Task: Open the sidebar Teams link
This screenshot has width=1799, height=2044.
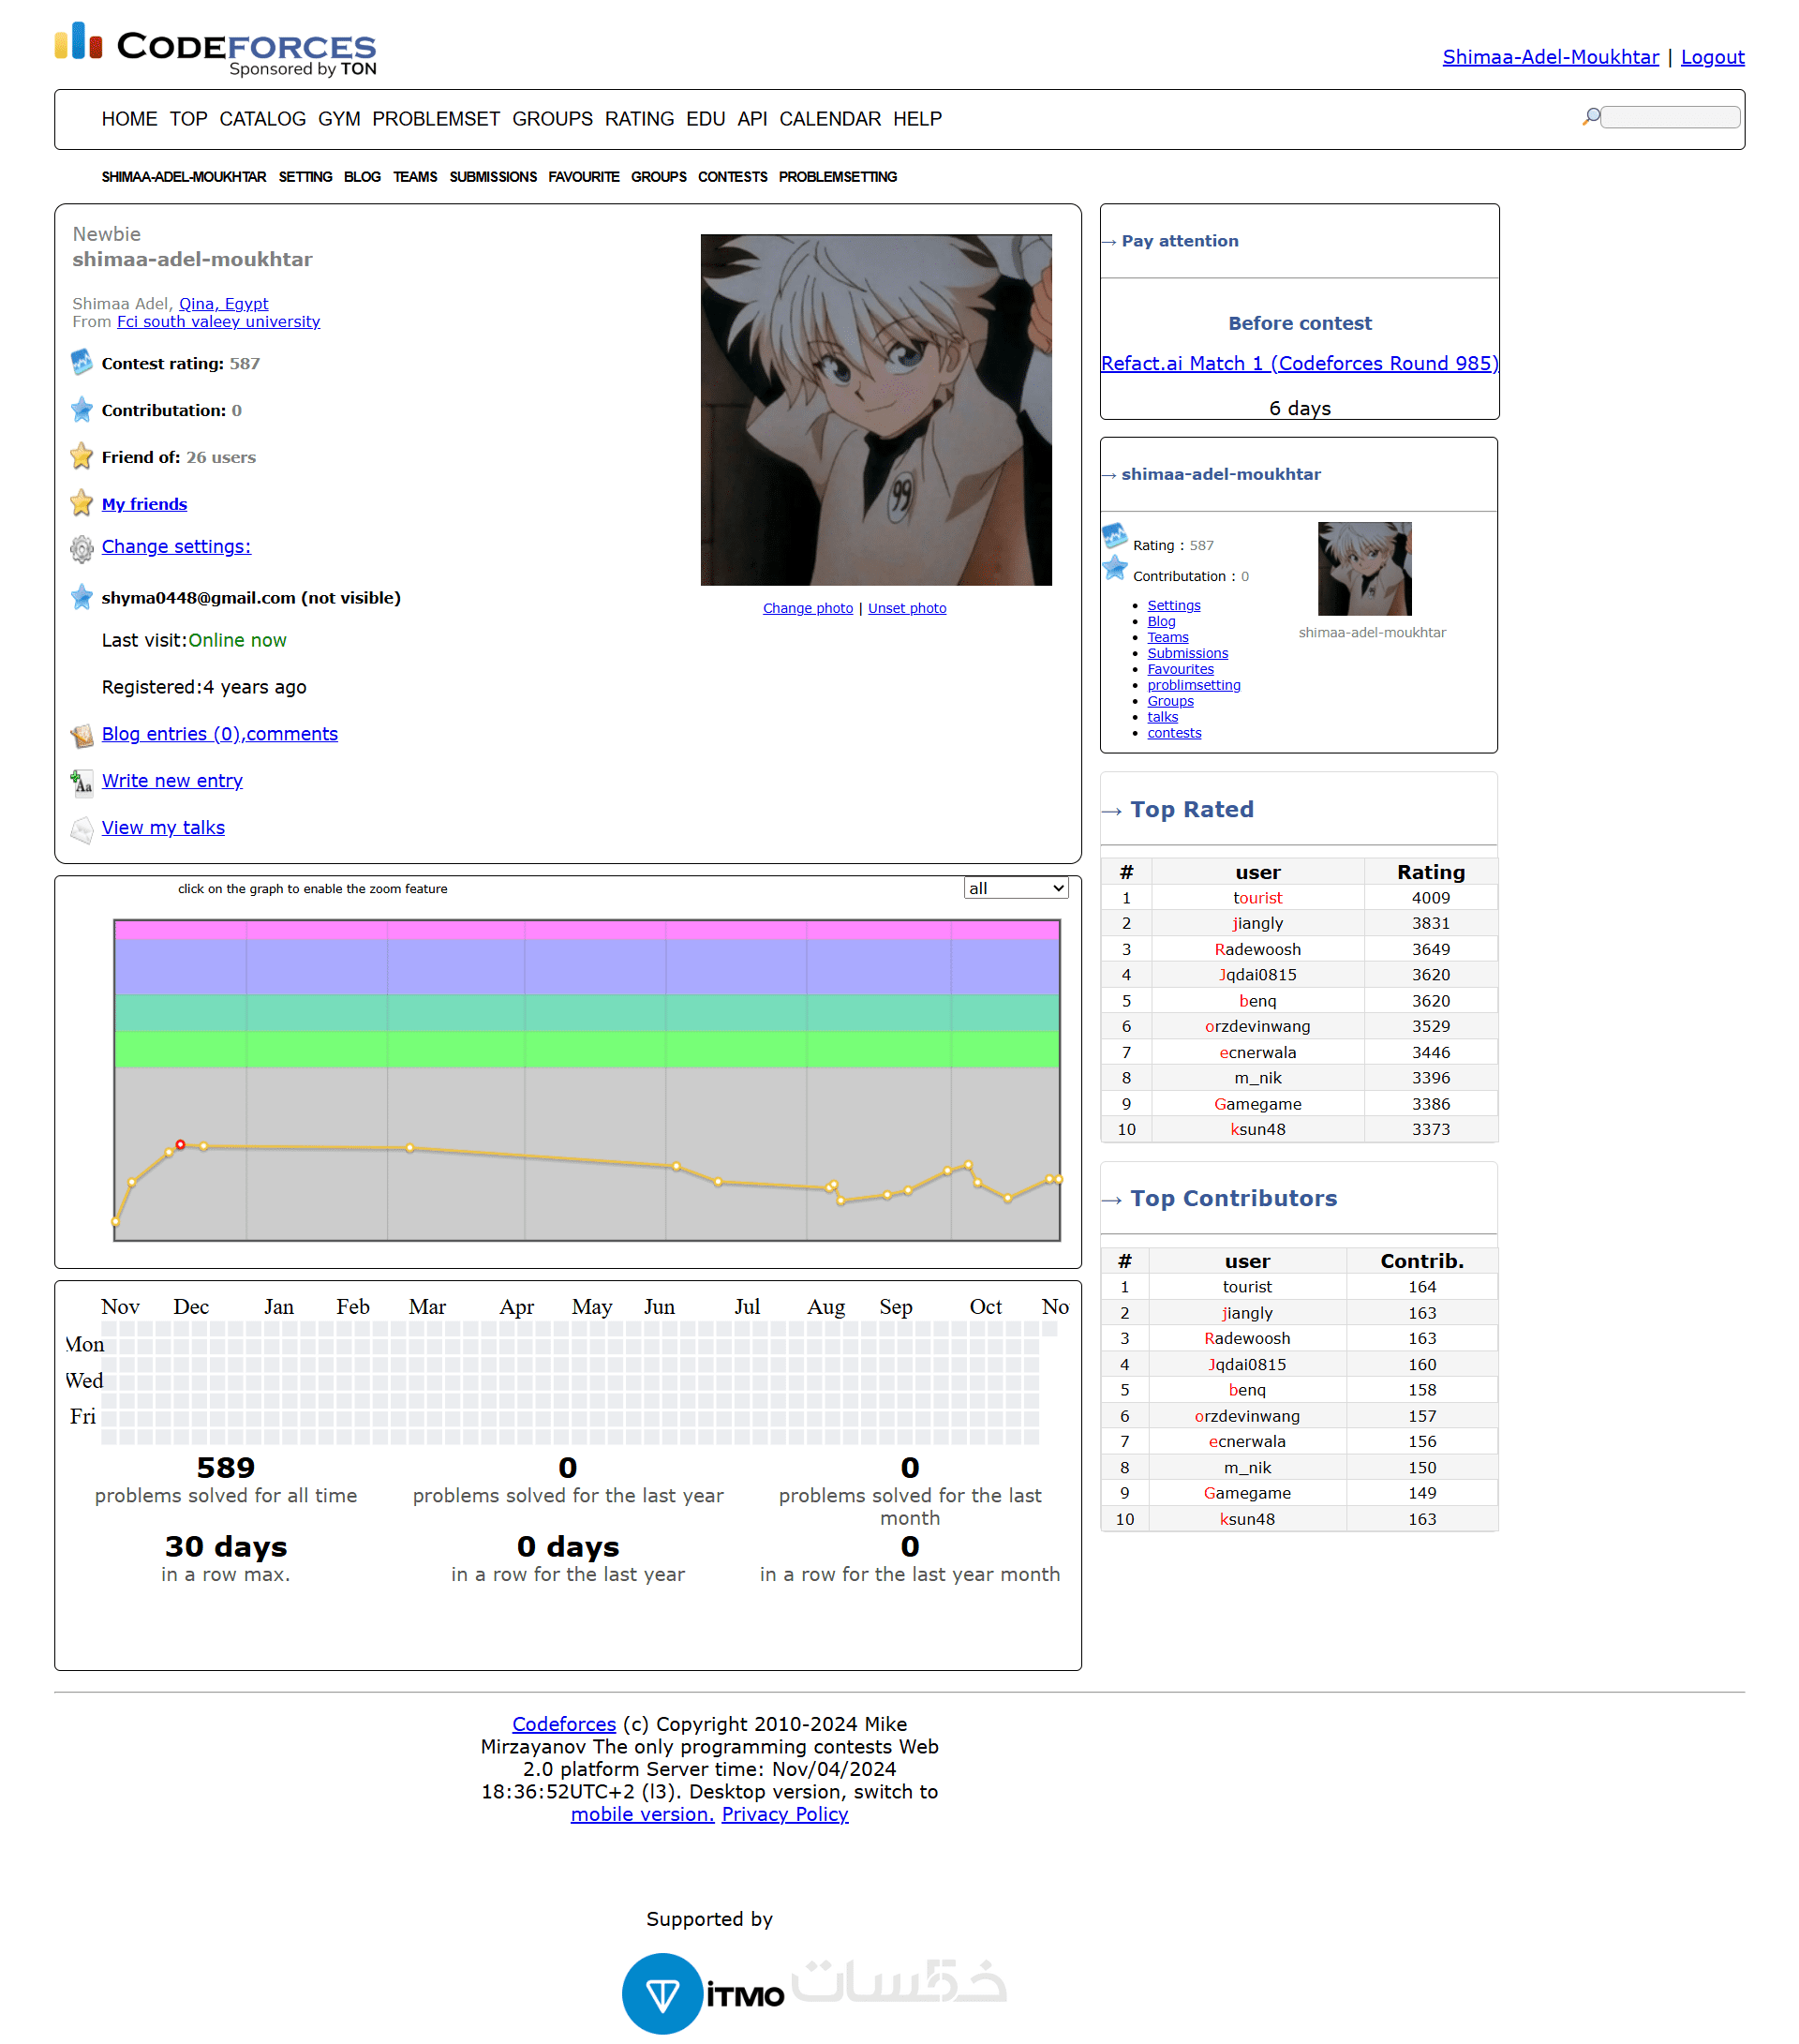Action: 1167,637
